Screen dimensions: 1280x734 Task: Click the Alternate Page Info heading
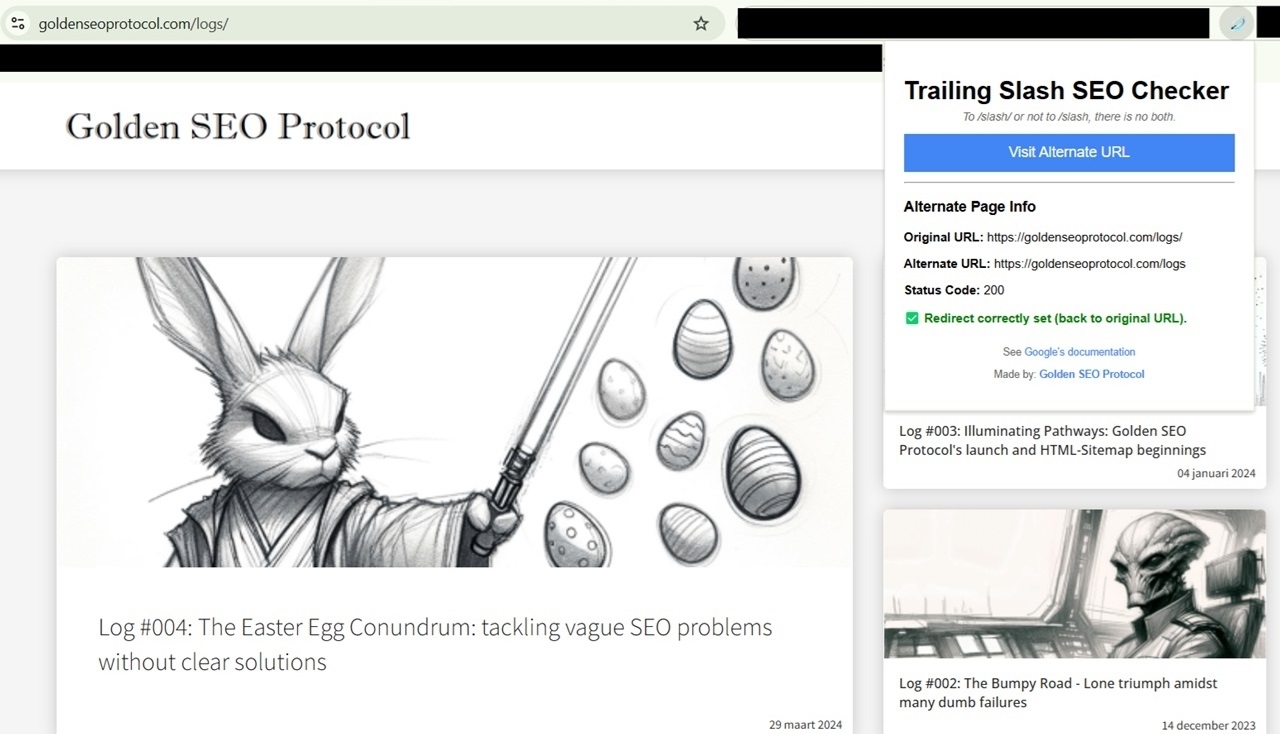point(970,207)
